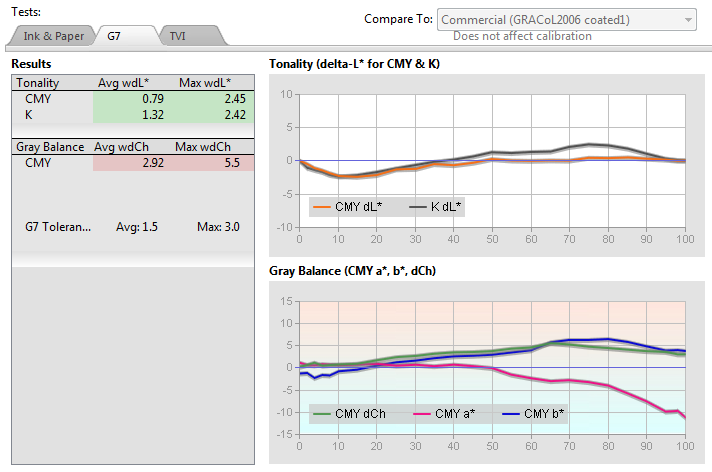This screenshot has width=712, height=472.
Task: Click the Avg wdCh column header
Action: (x=121, y=147)
